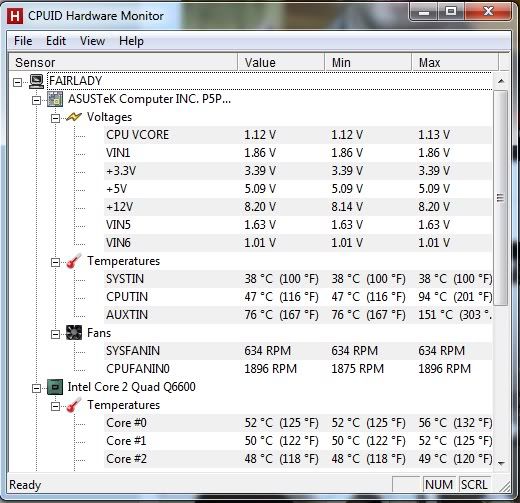Click the vertical scrollbar thumb
The width and height of the screenshot is (520, 503).
pyautogui.click(x=501, y=198)
